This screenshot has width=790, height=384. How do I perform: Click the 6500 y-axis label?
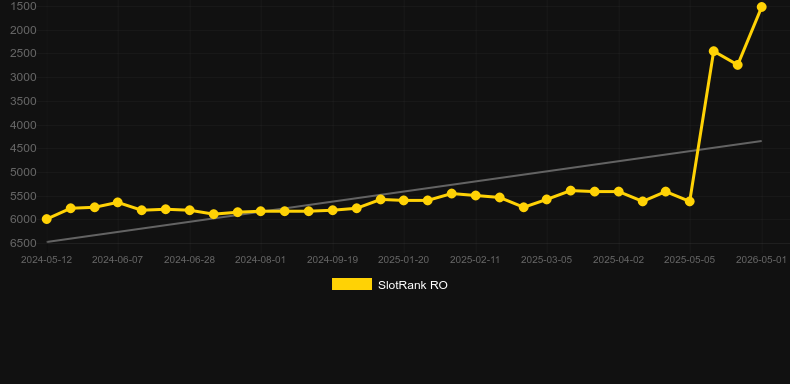tap(23, 243)
